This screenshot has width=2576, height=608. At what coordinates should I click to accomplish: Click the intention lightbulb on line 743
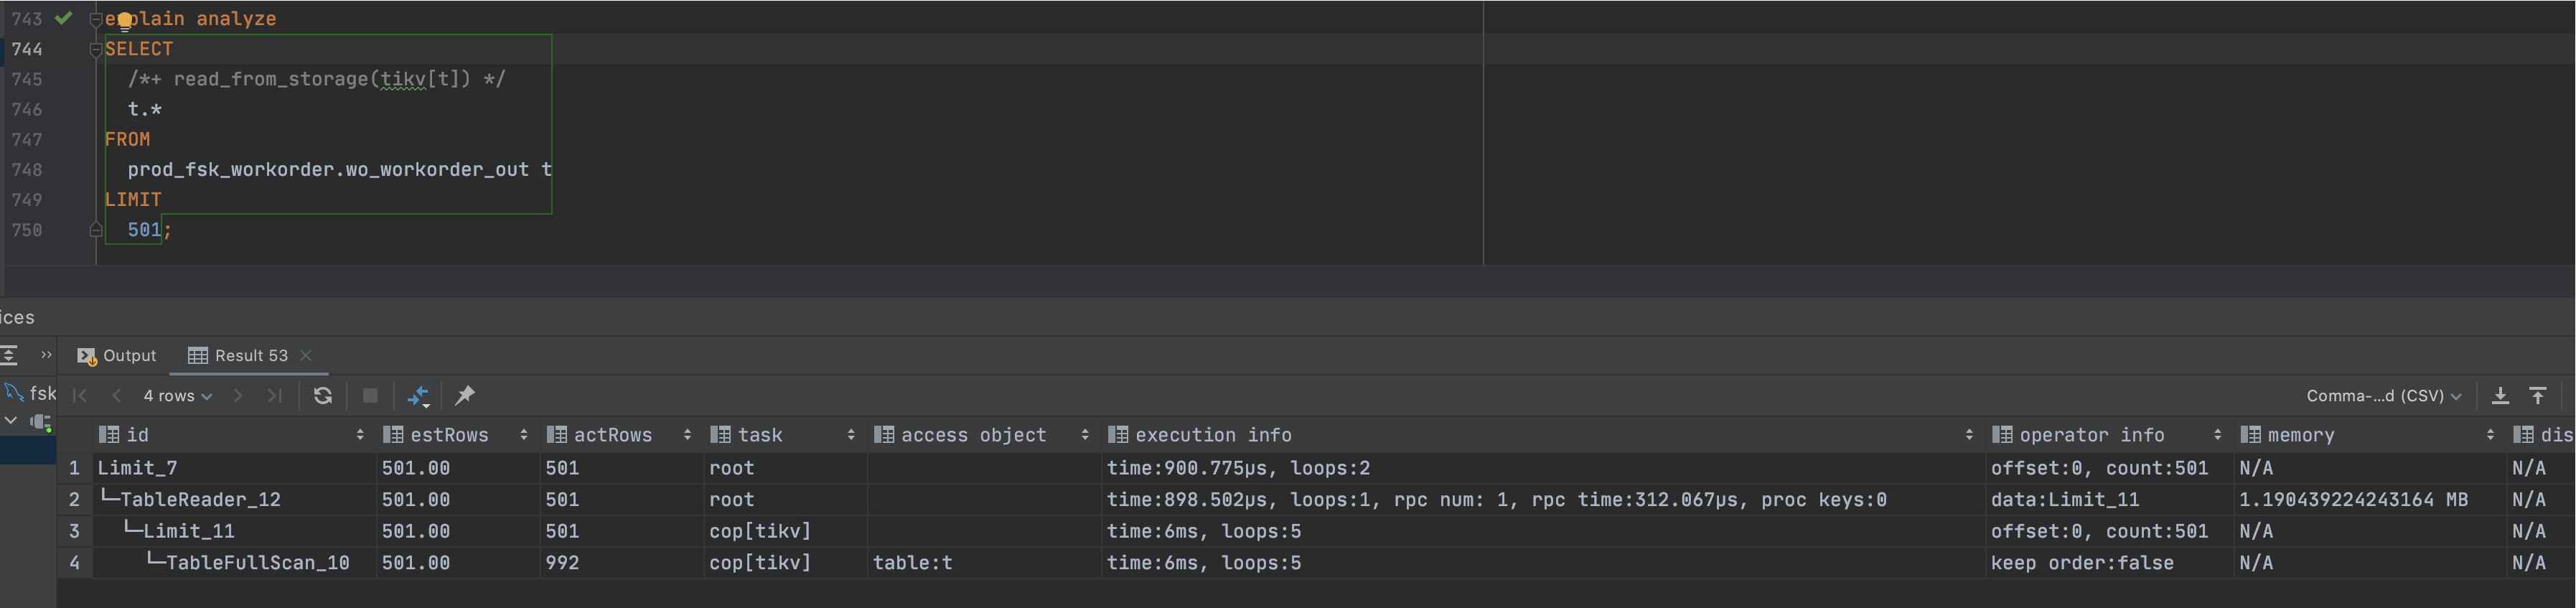pyautogui.click(x=124, y=20)
